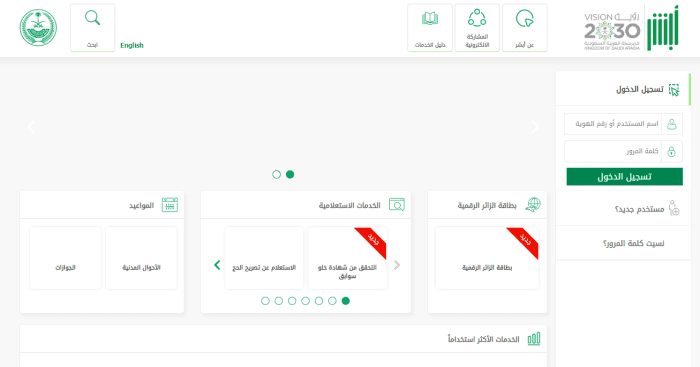Click the Absher logo
This screenshot has width=700, height=367.
pos(663,28)
